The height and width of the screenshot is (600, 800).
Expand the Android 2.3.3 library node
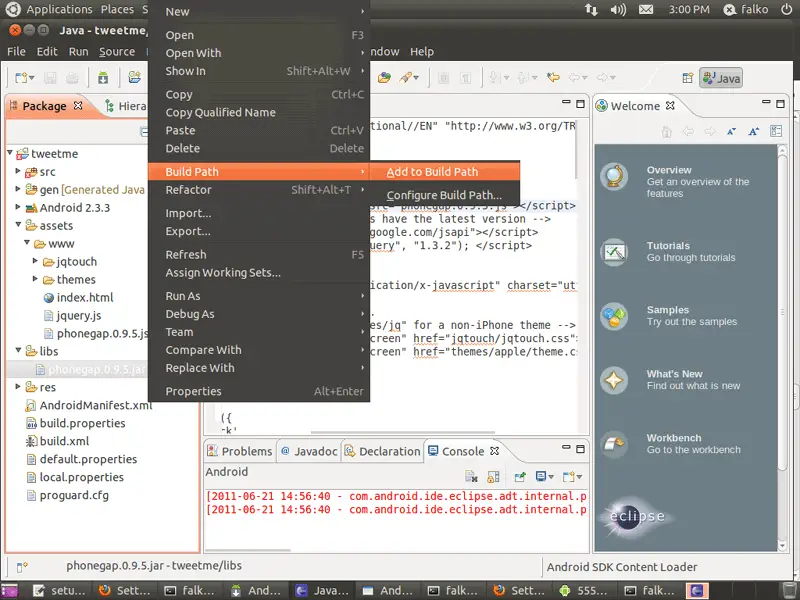click(x=18, y=207)
